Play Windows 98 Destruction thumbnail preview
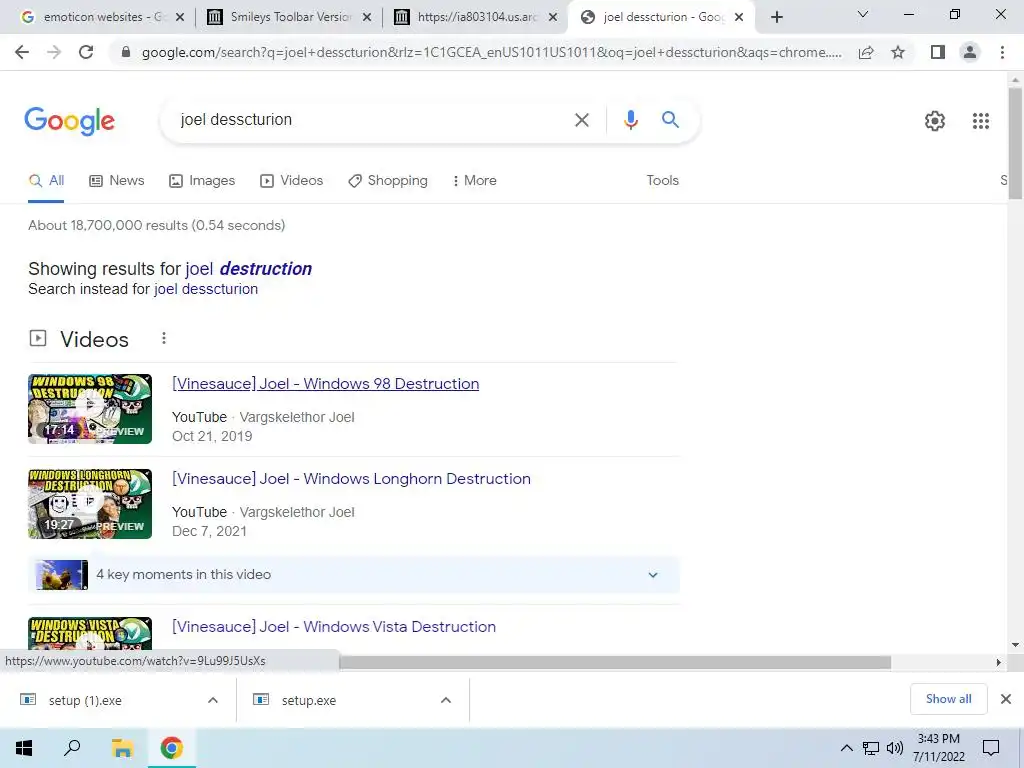This screenshot has height=768, width=1024. (90, 409)
